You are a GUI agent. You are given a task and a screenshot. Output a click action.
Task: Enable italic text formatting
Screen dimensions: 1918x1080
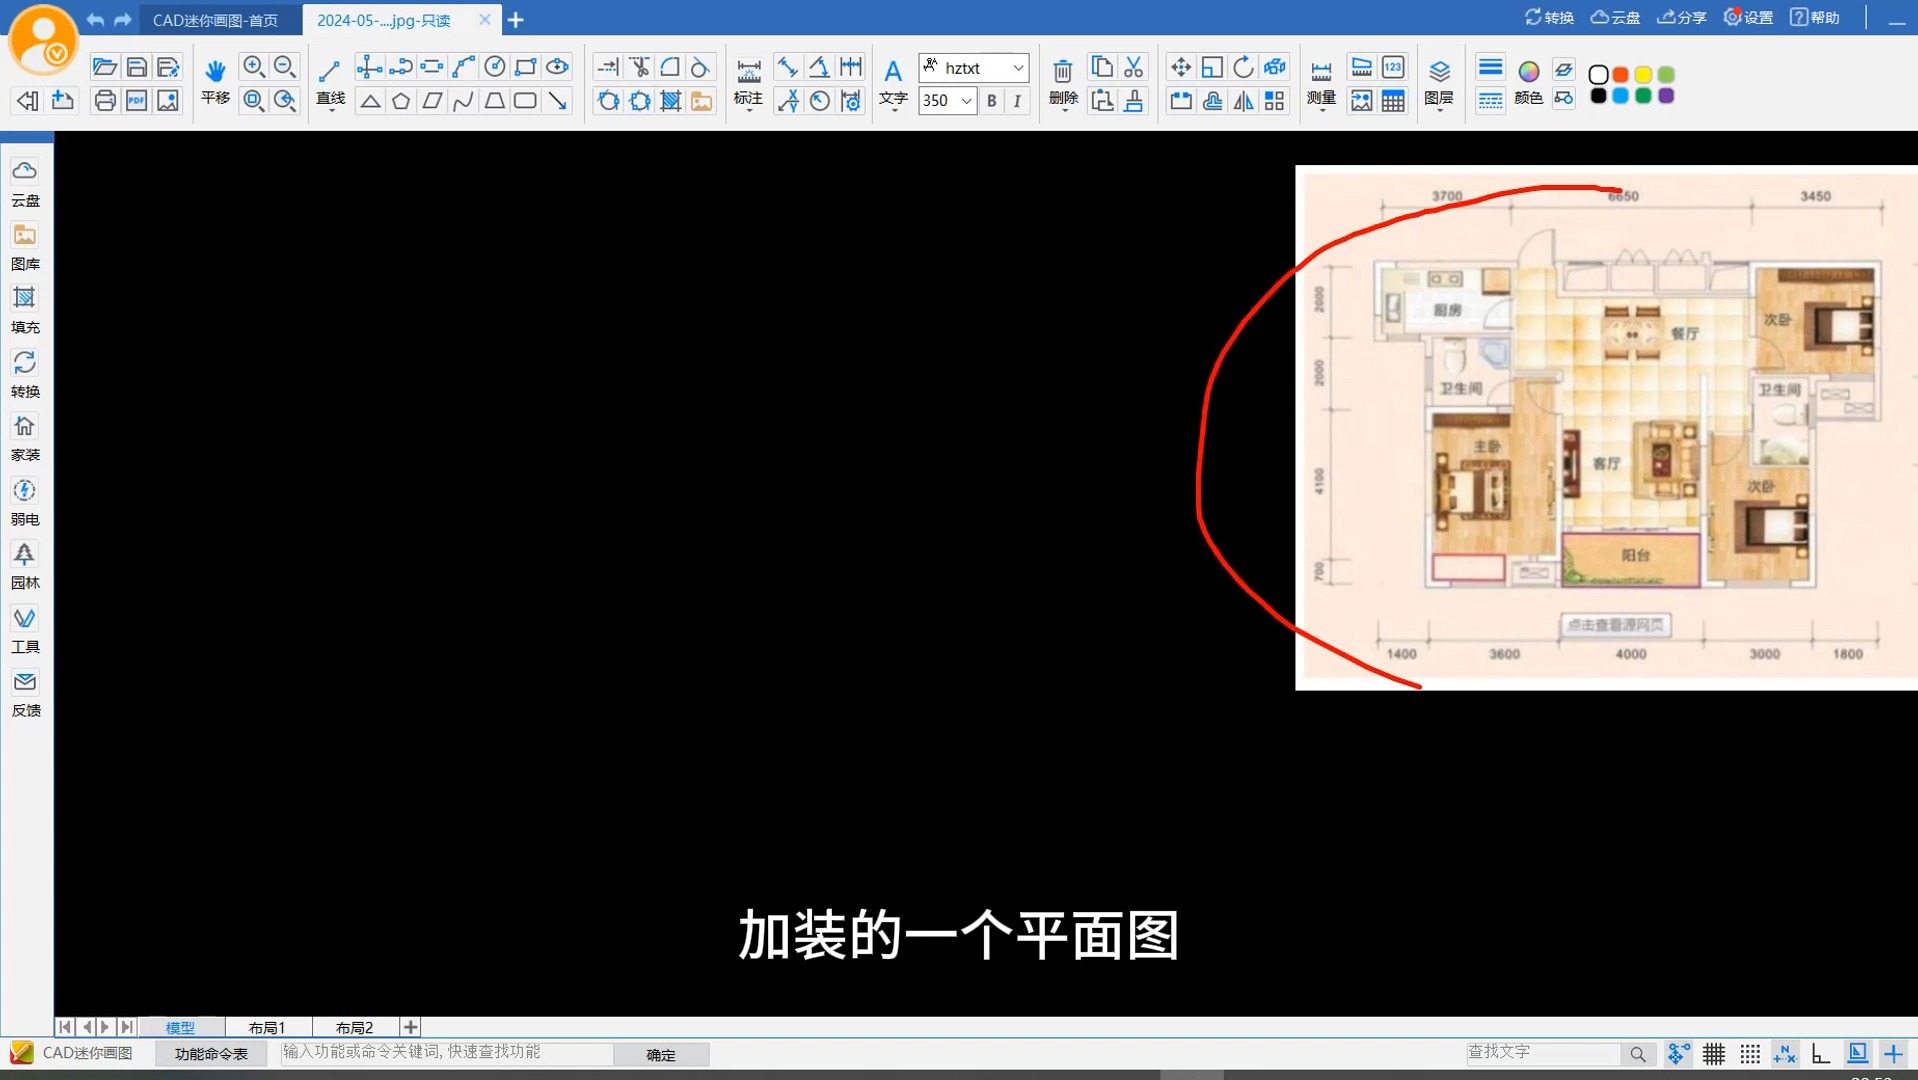coord(1017,101)
